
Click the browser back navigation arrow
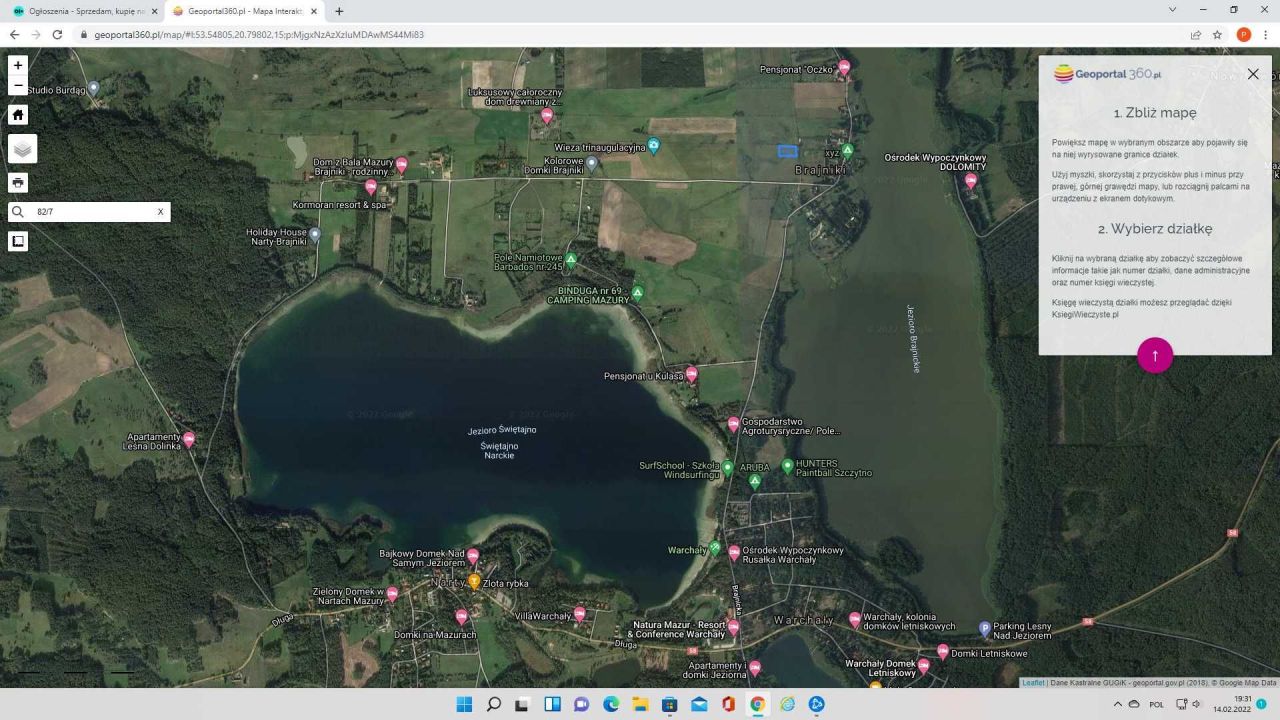13,34
